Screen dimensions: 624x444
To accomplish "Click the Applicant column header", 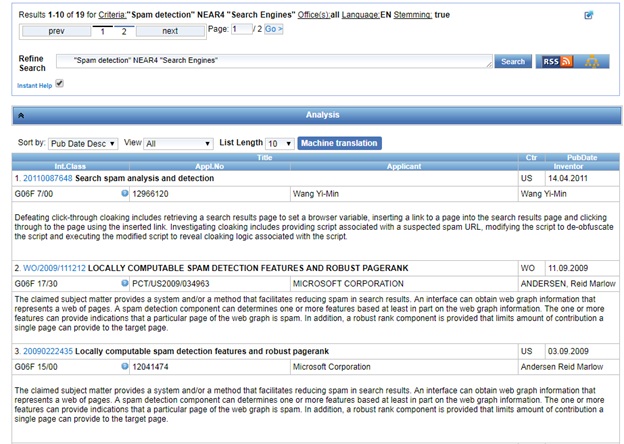I will [x=404, y=166].
